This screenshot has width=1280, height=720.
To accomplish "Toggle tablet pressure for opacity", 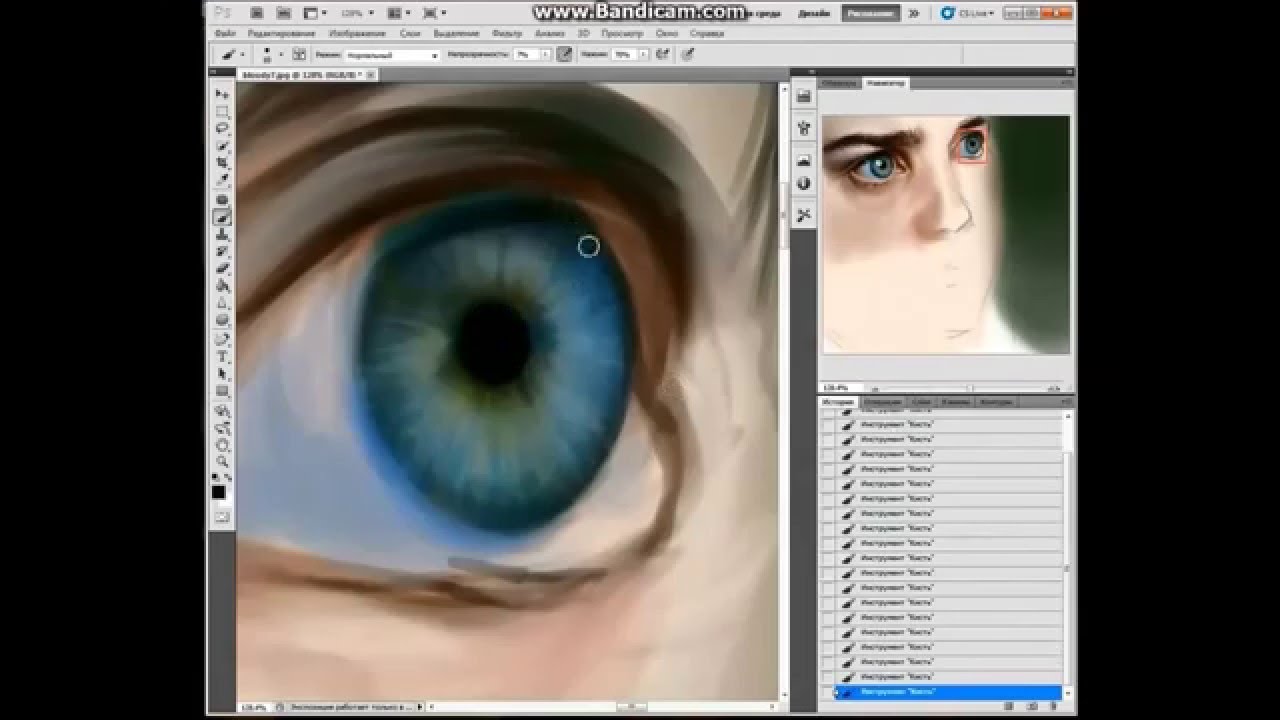I will click(564, 55).
